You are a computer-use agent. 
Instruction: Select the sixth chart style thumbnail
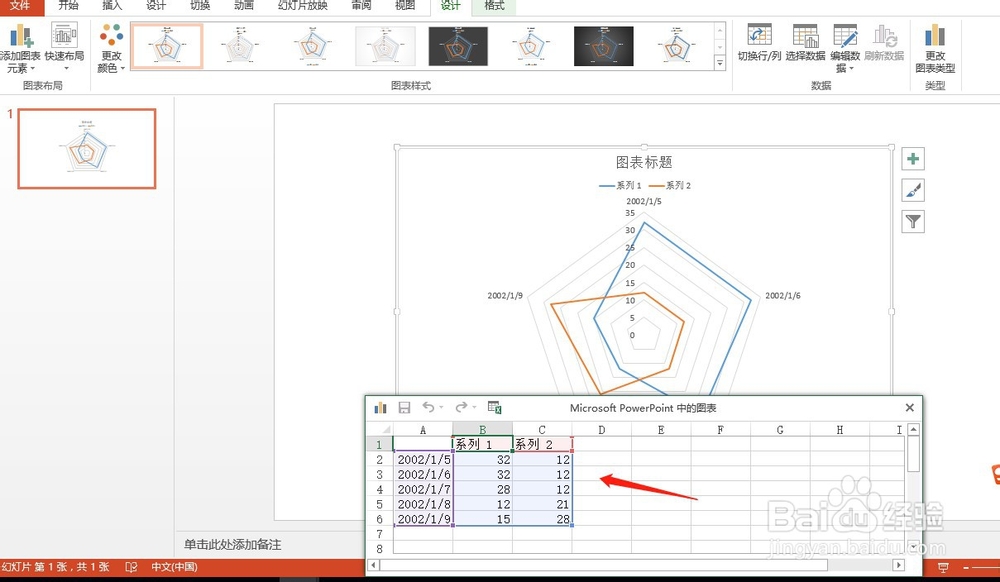(531, 46)
